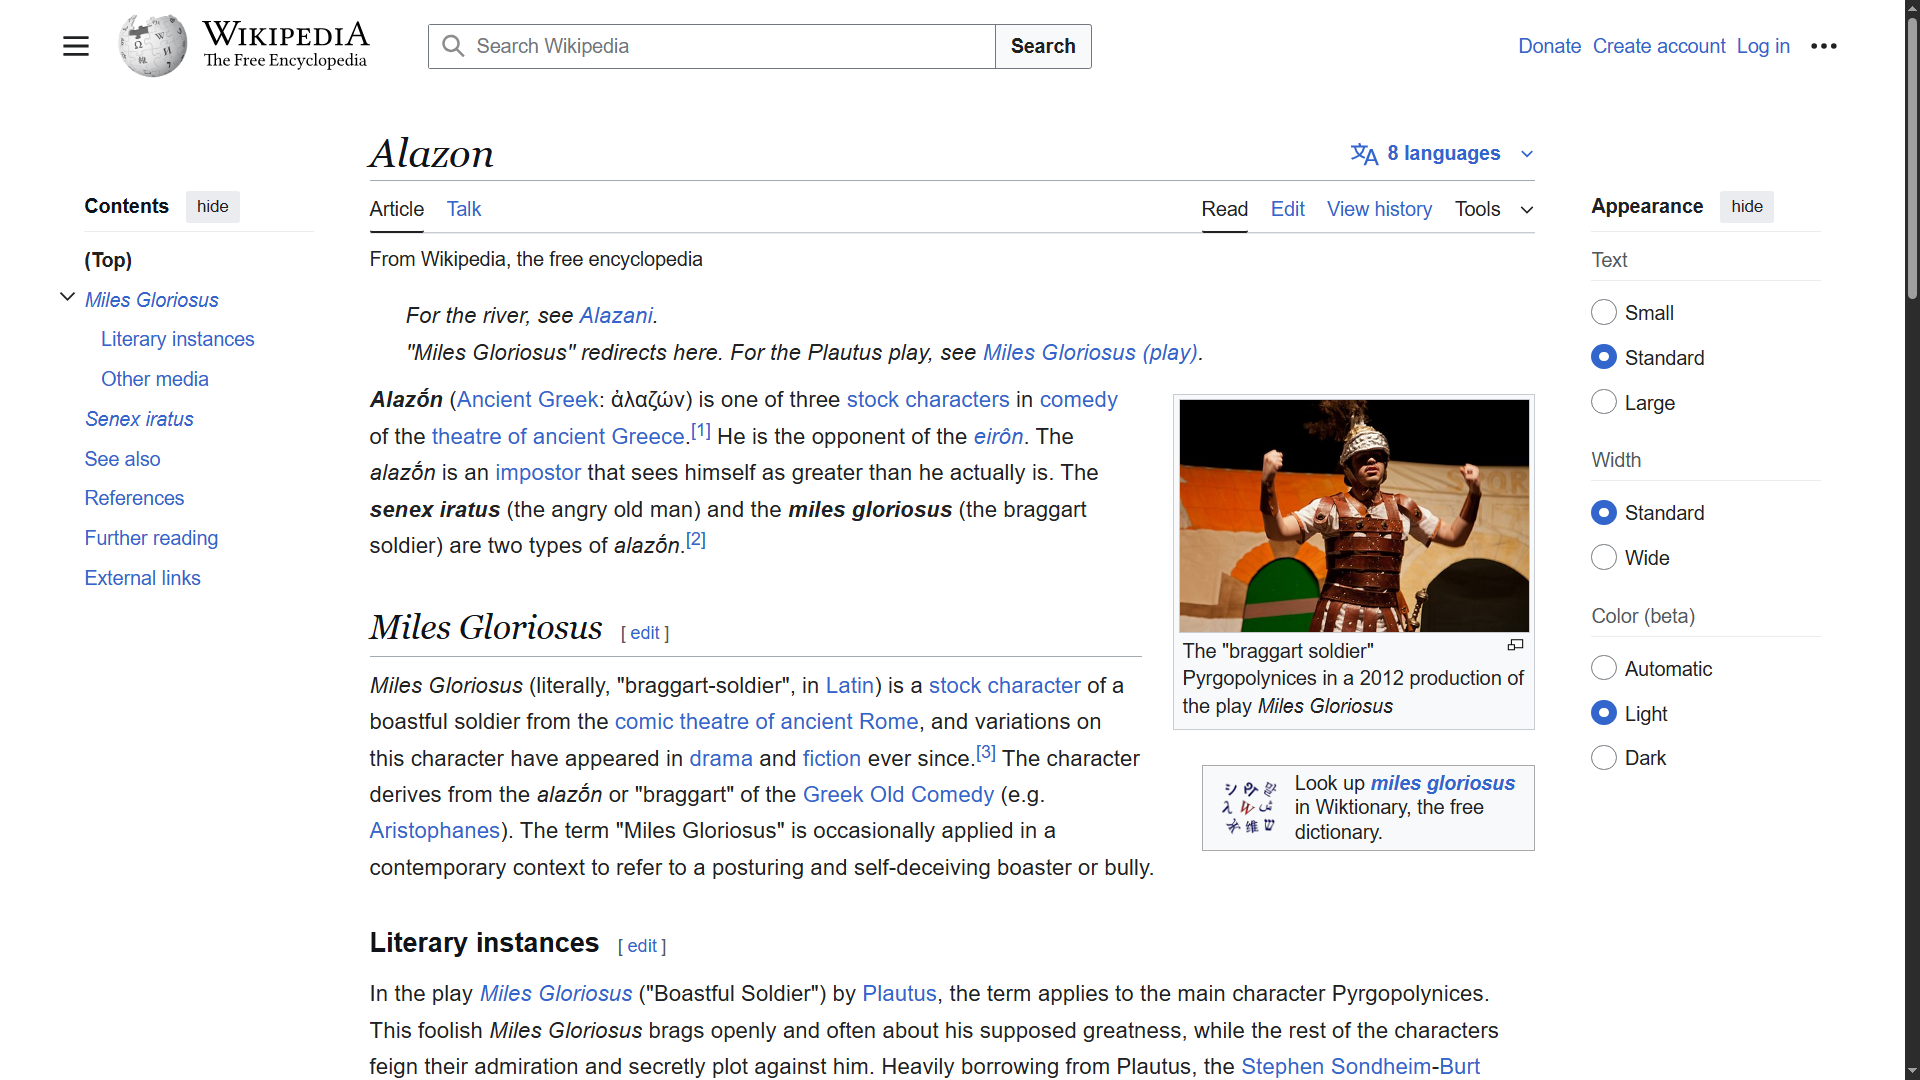Enlarge the braggart soldier image icon
The height and width of the screenshot is (1080, 1920).
1515,645
